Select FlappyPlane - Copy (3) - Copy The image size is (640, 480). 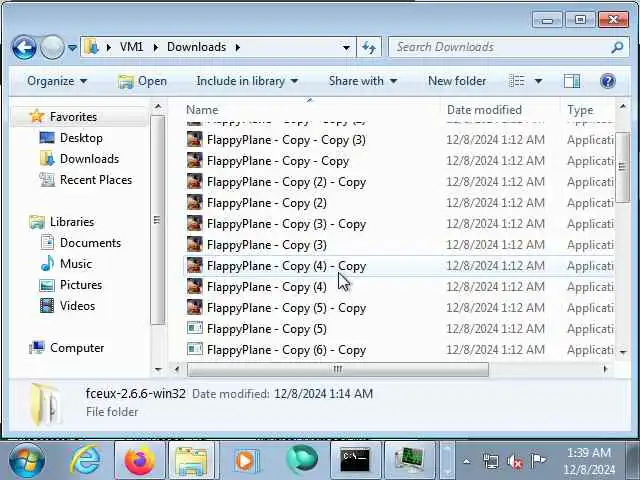[x=286, y=224]
